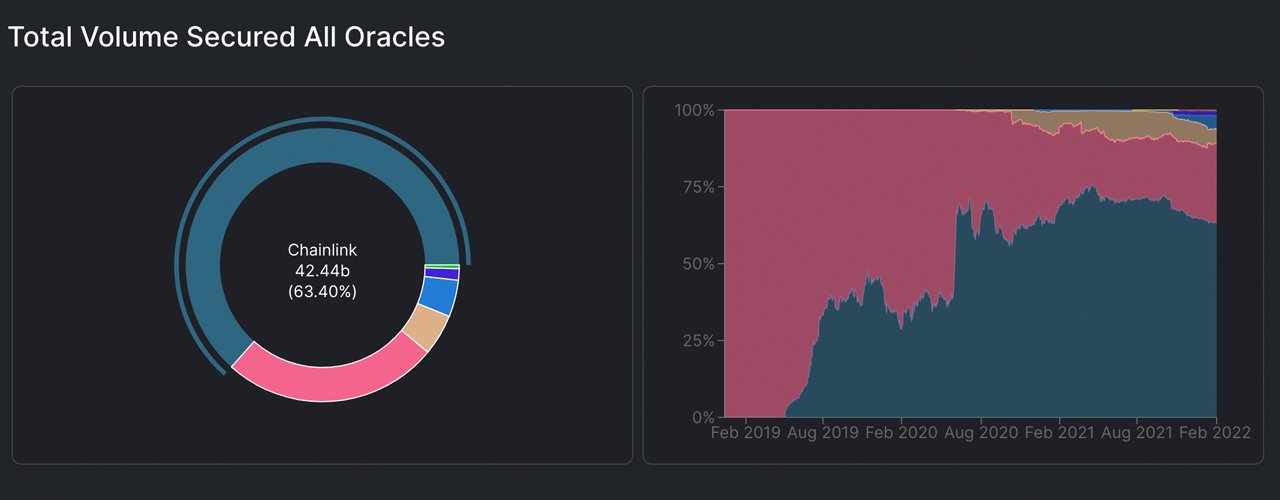Click the "Total Volume Secured All Oracles" heading
The image size is (1280, 500).
[x=226, y=38]
